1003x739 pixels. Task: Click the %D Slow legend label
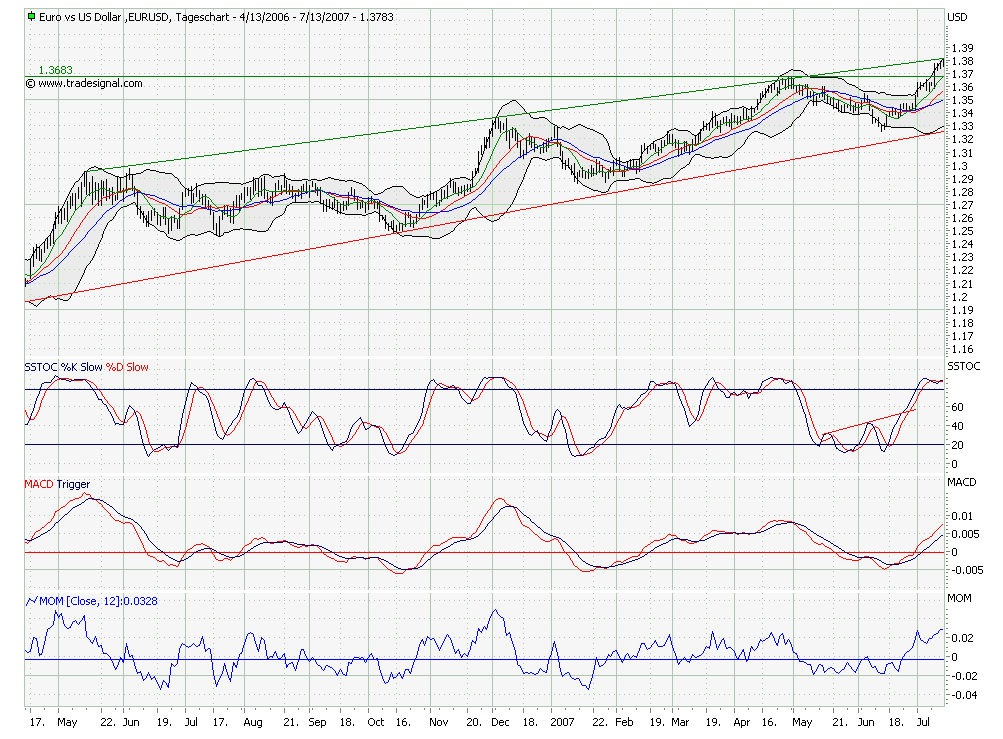(127, 367)
